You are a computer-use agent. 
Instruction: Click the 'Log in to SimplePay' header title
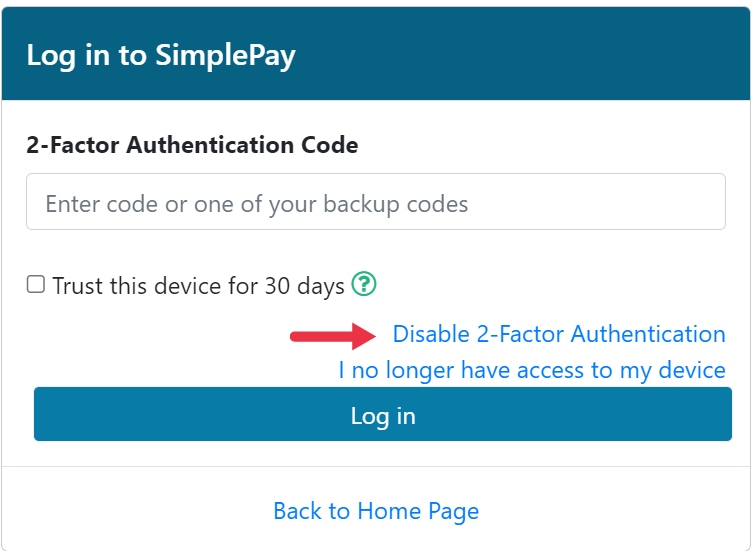click(x=161, y=55)
